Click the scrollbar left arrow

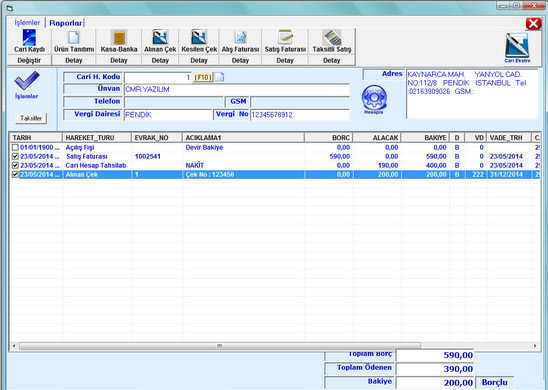coord(14,346)
